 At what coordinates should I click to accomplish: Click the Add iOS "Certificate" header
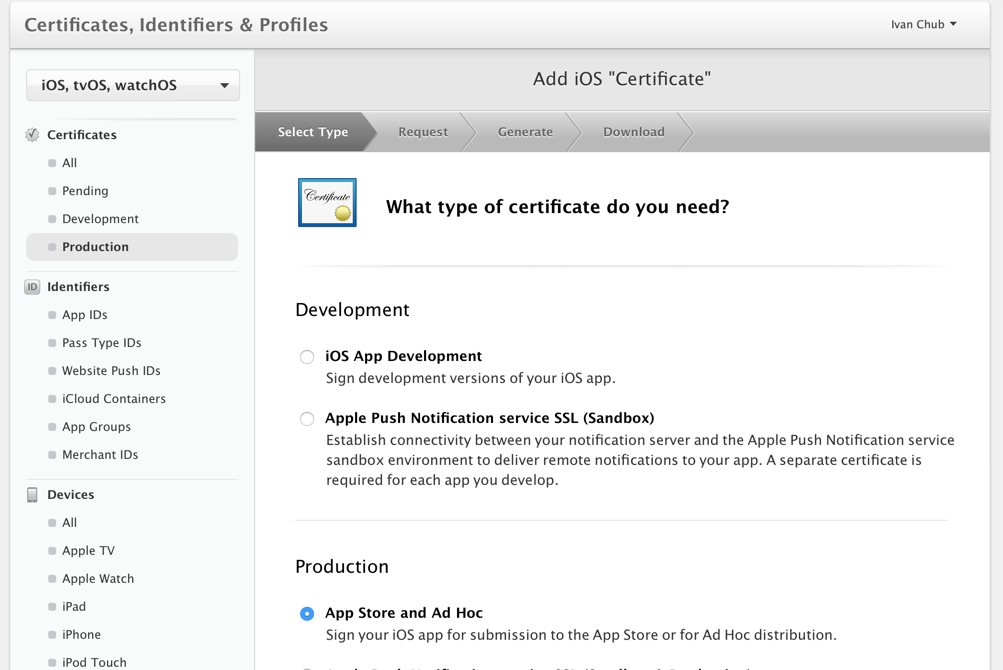[622, 79]
